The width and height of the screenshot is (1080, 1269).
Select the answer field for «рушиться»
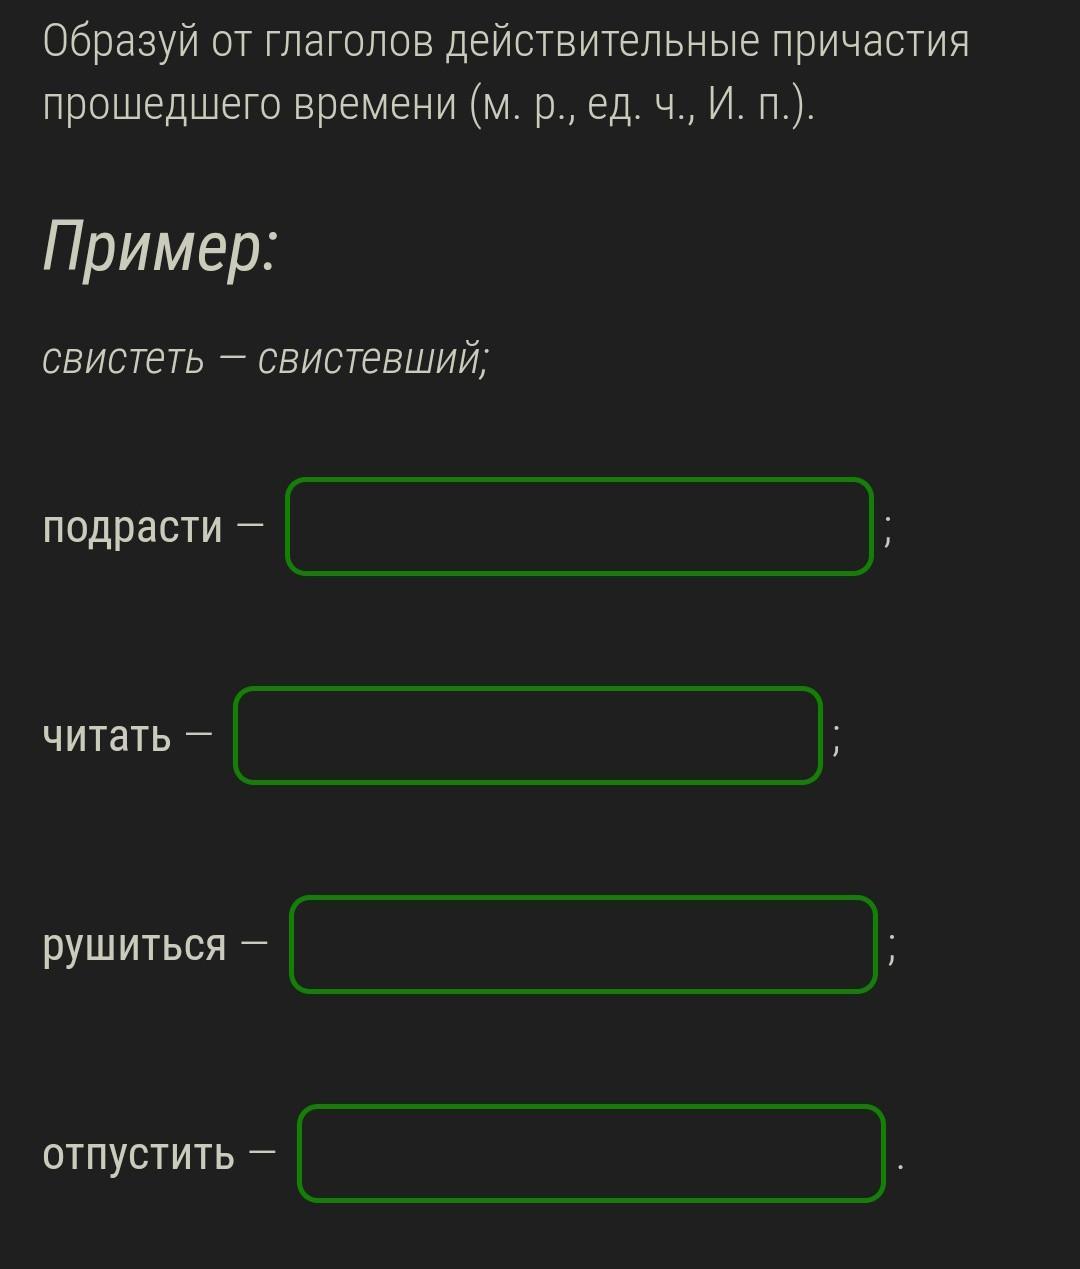coord(584,945)
